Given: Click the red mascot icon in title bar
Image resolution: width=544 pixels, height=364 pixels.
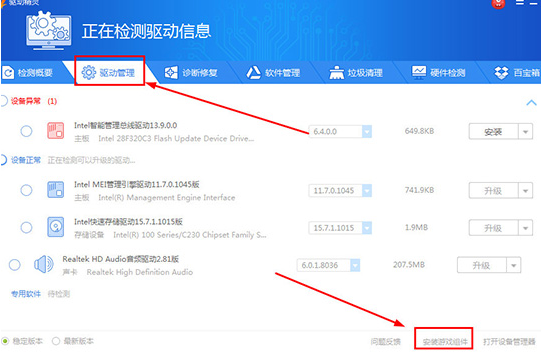Looking at the screenshot, I should tap(498, 4).
